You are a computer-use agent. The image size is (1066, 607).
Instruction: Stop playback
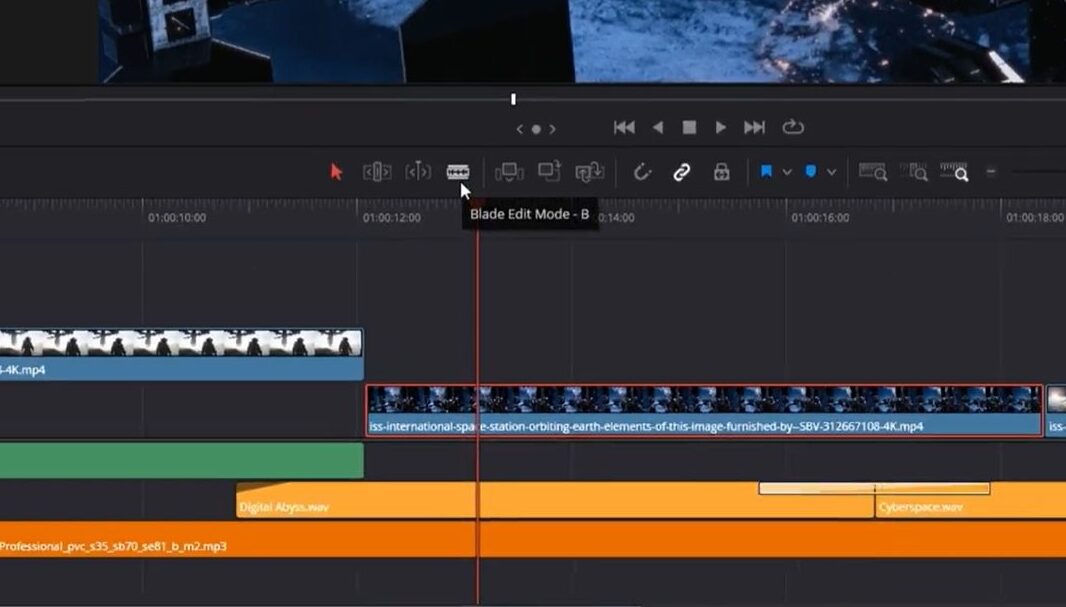pyautogui.click(x=689, y=127)
